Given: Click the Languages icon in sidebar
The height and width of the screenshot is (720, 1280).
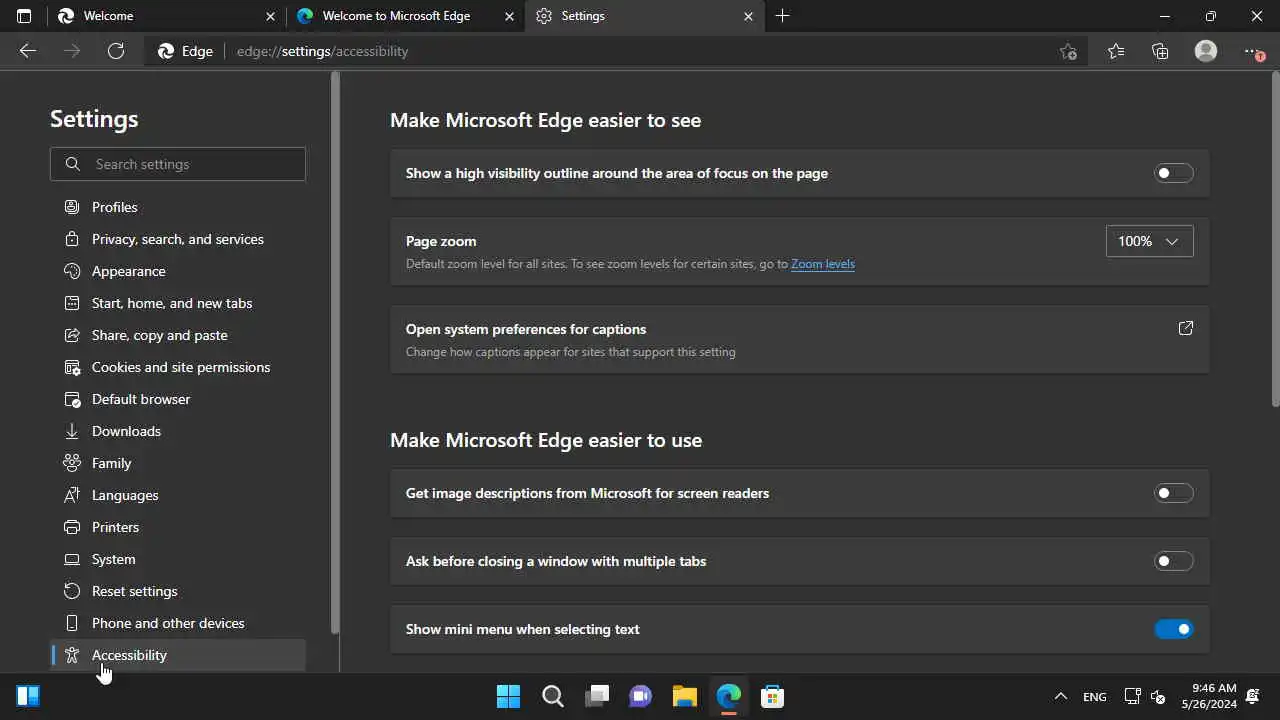Looking at the screenshot, I should coord(71,495).
